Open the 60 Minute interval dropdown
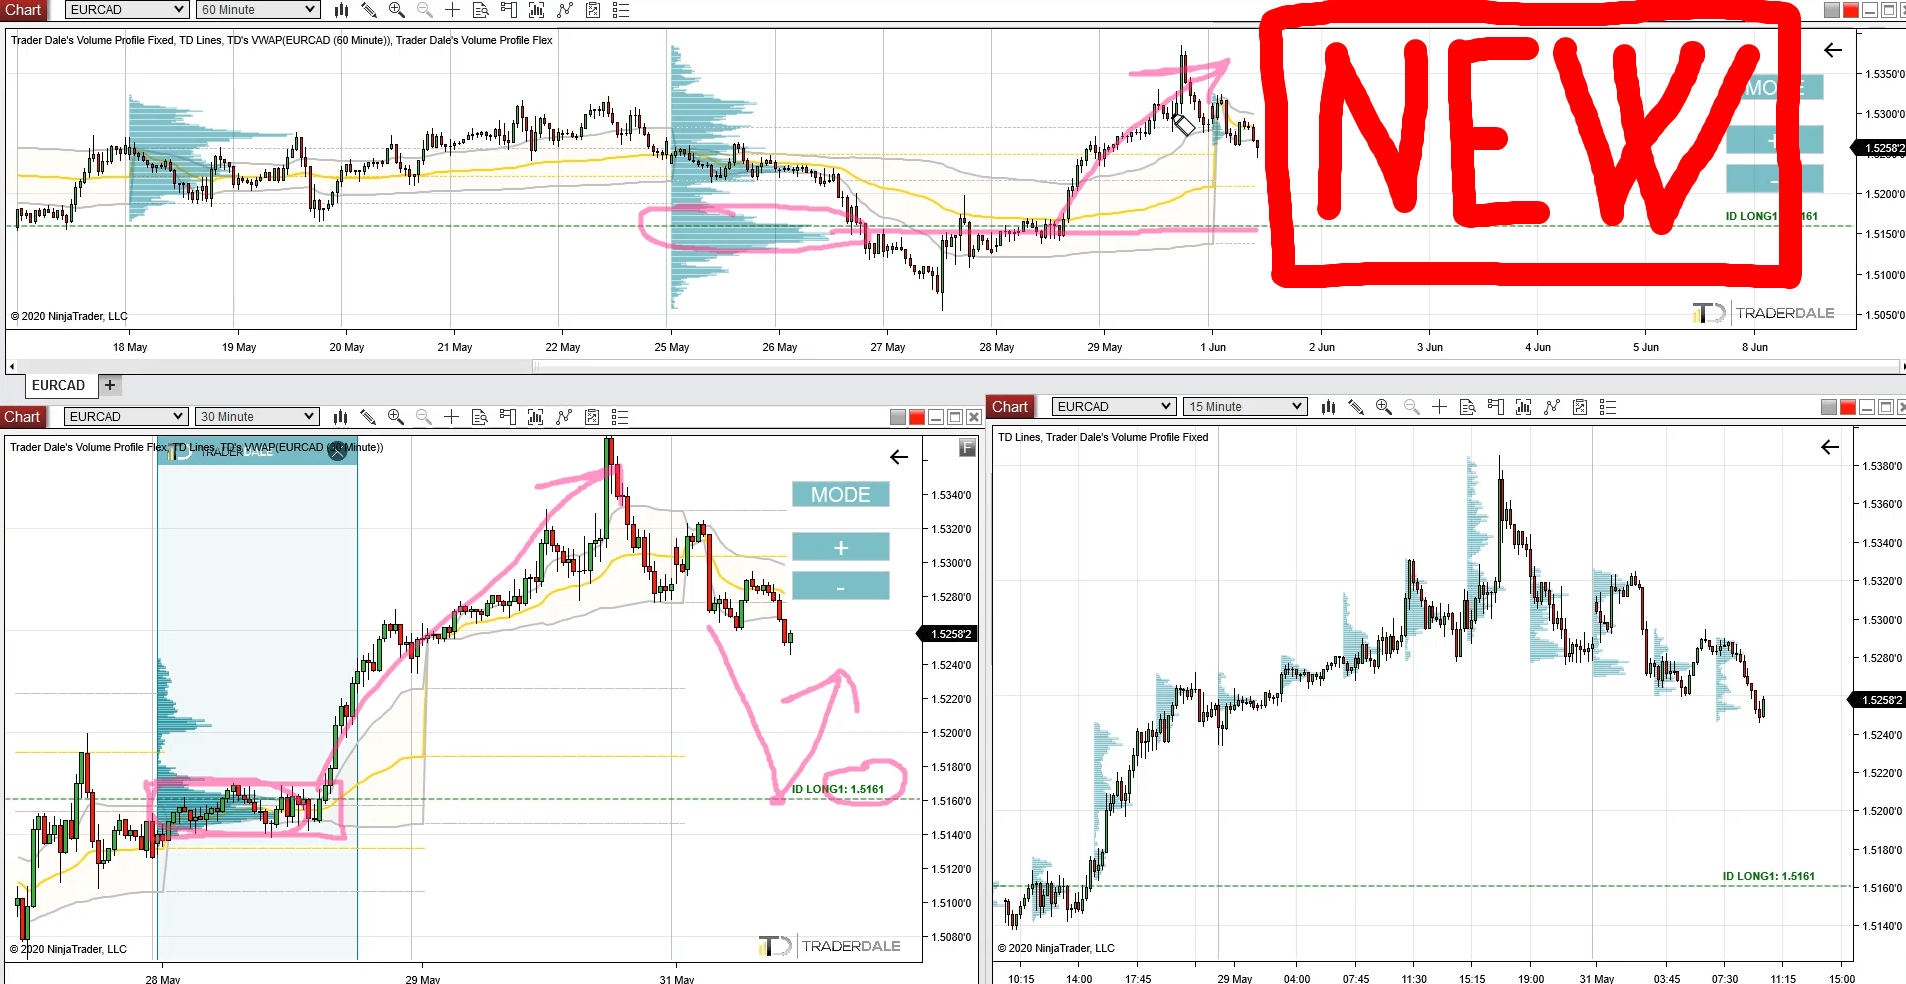 tap(258, 10)
